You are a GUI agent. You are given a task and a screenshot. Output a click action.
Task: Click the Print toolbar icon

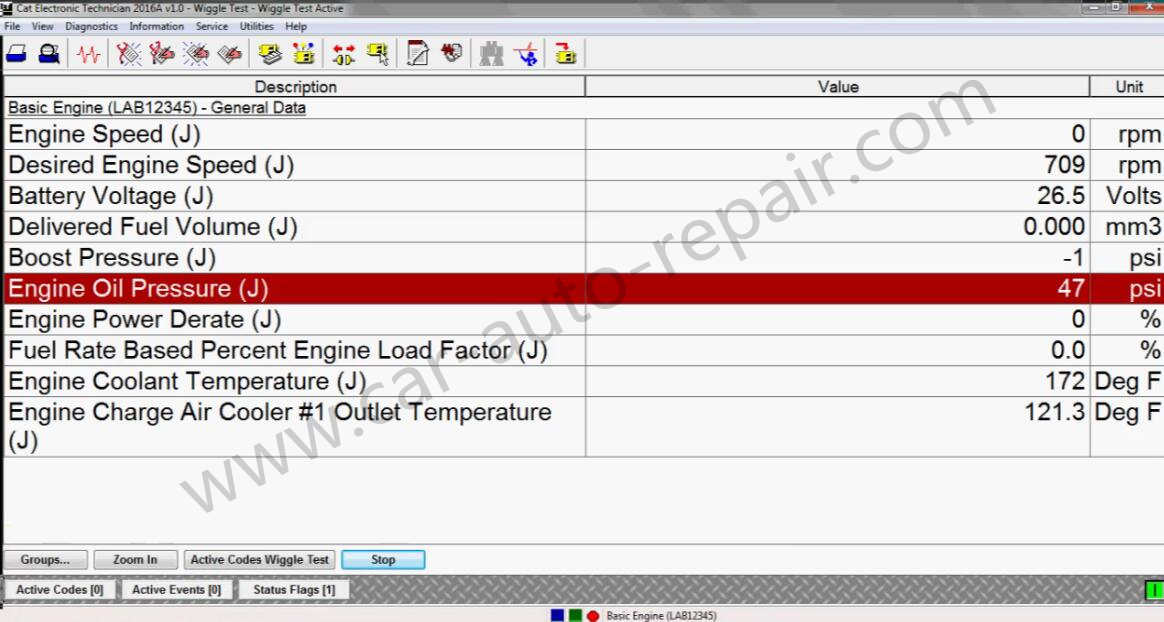[x=16, y=54]
